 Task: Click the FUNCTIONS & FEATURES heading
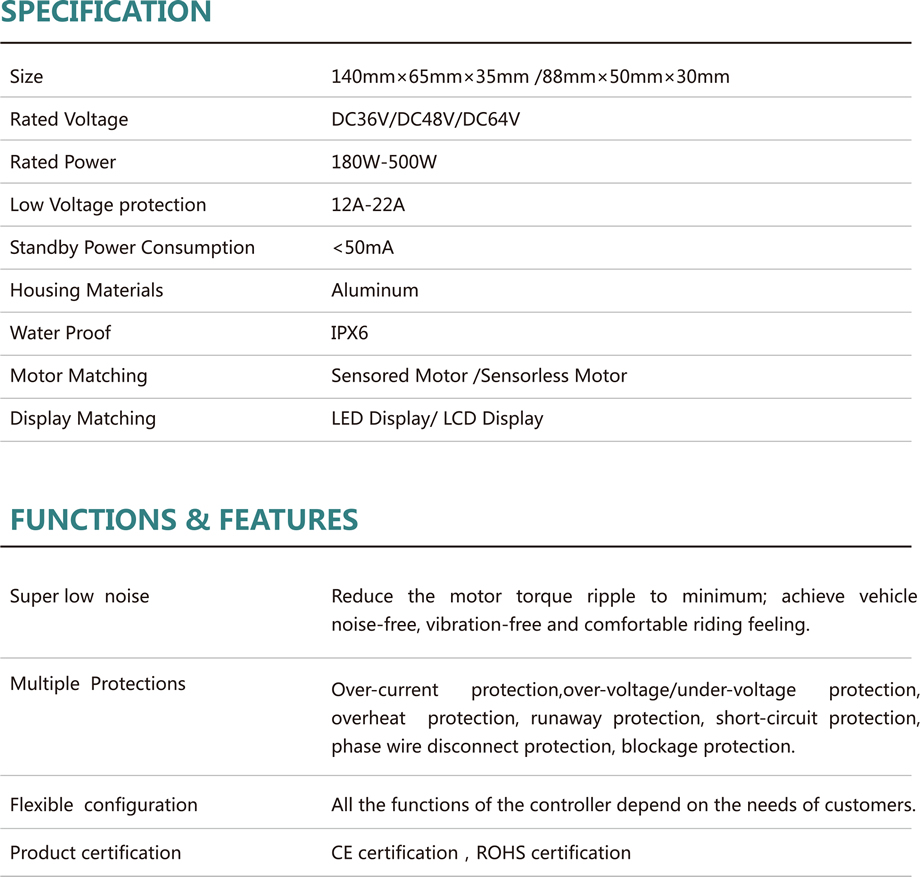(184, 520)
